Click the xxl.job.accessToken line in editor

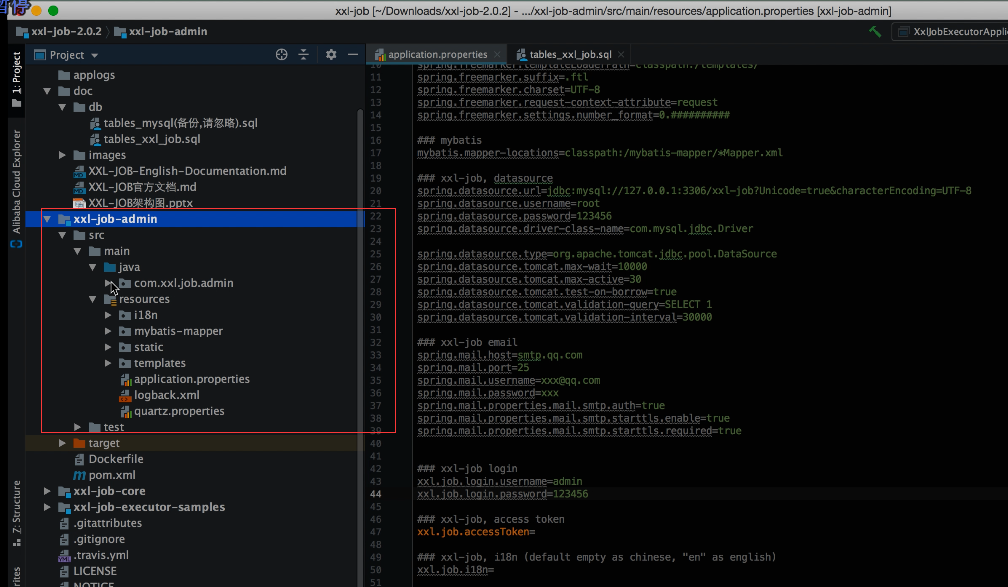pos(476,532)
